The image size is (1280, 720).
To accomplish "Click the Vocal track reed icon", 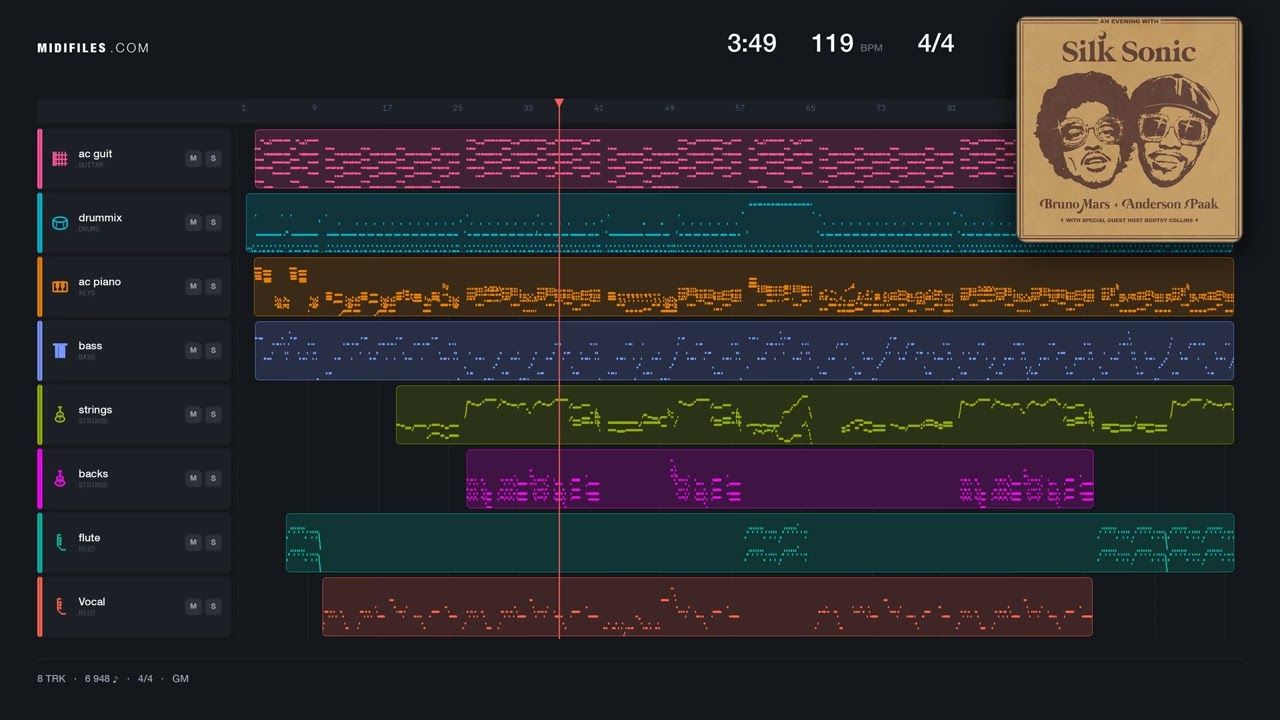I will (x=60, y=606).
